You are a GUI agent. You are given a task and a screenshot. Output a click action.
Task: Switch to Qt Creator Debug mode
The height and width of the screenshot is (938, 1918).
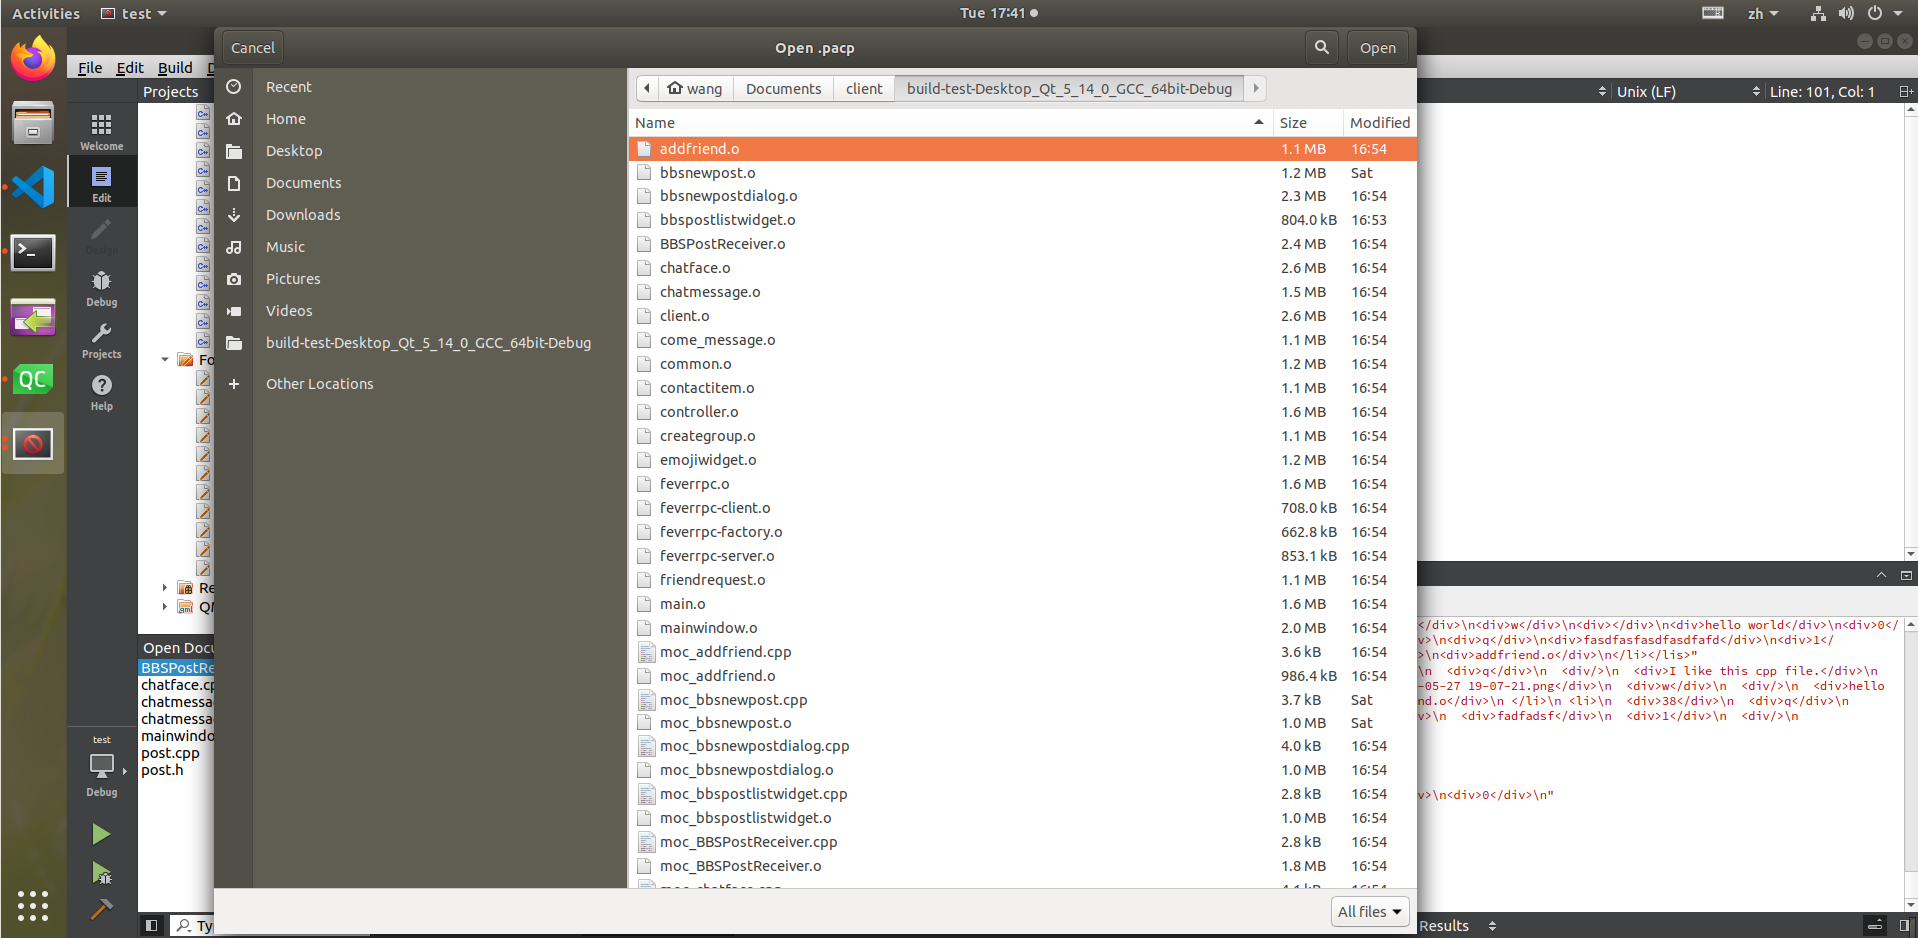pyautogui.click(x=101, y=287)
